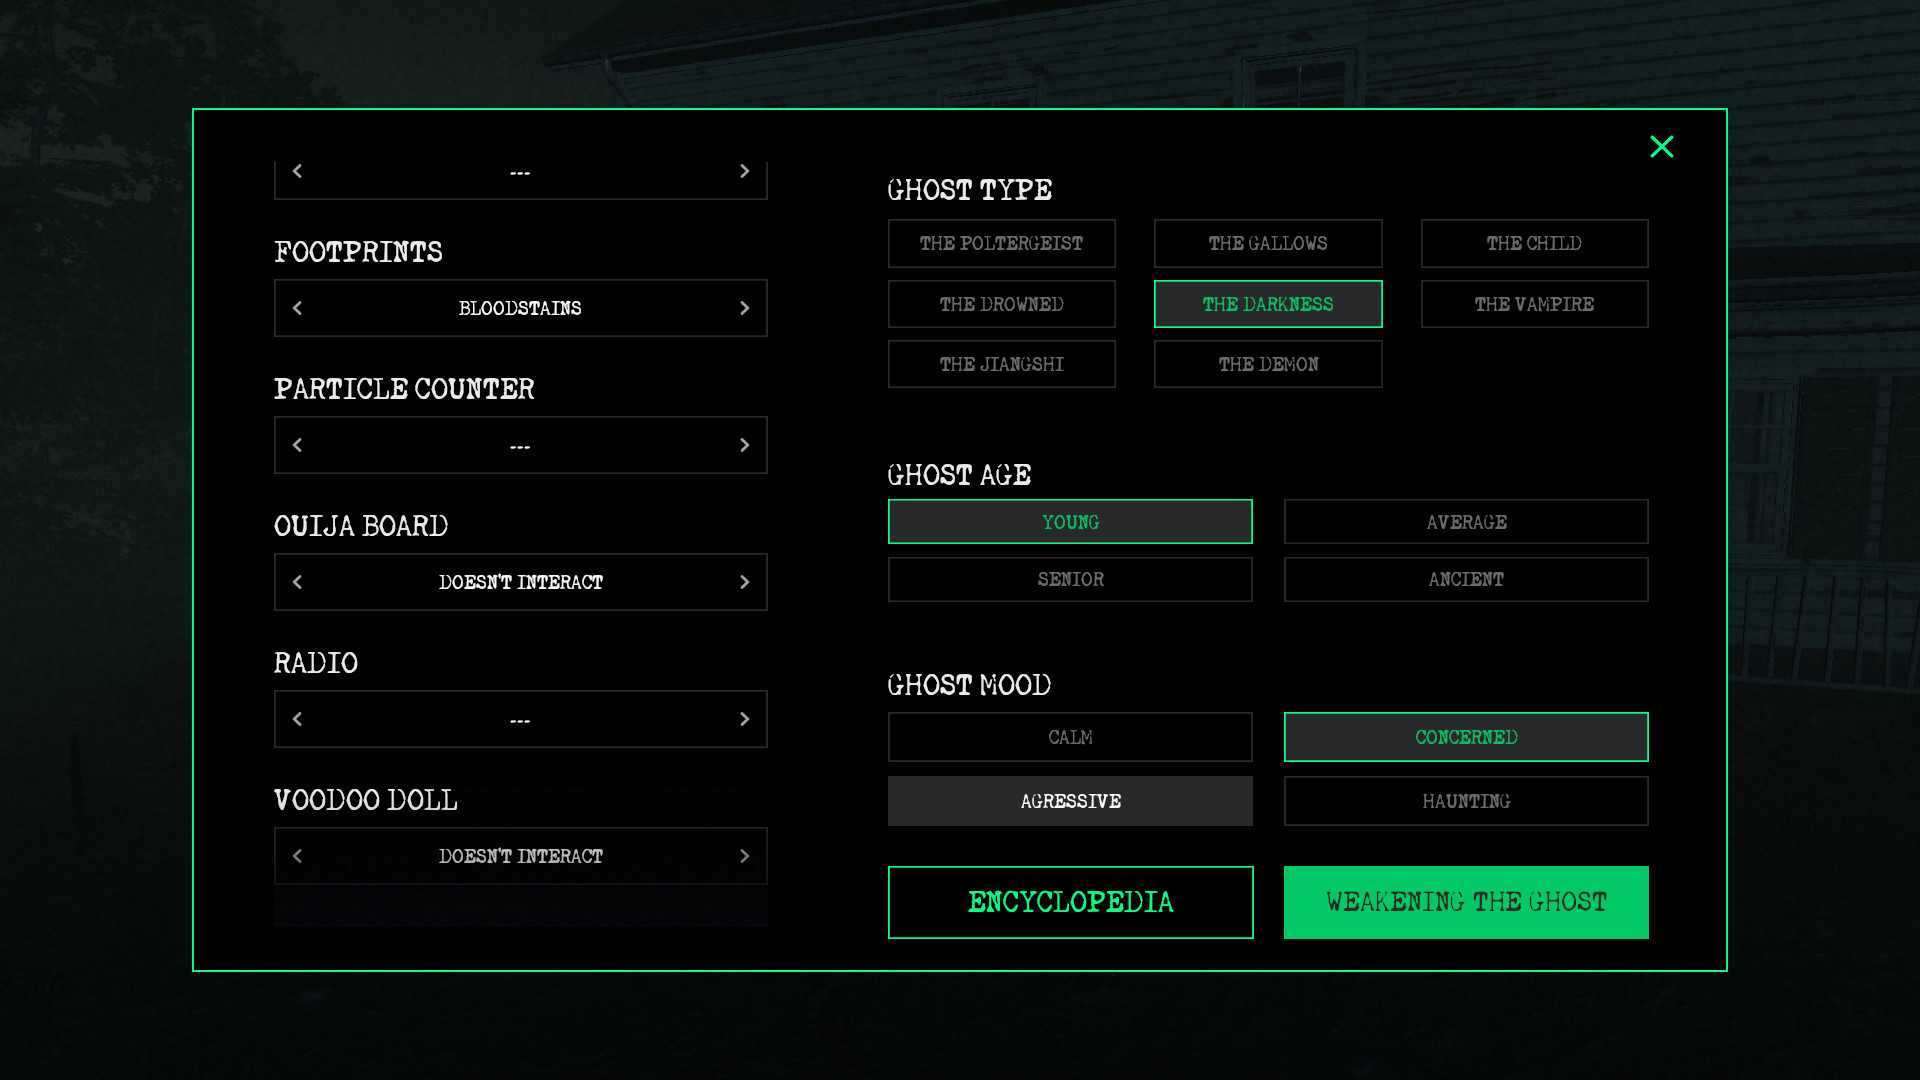1920x1080 pixels.
Task: Cycle Voodoo Doll evidence with right arrow
Action: [x=744, y=856]
